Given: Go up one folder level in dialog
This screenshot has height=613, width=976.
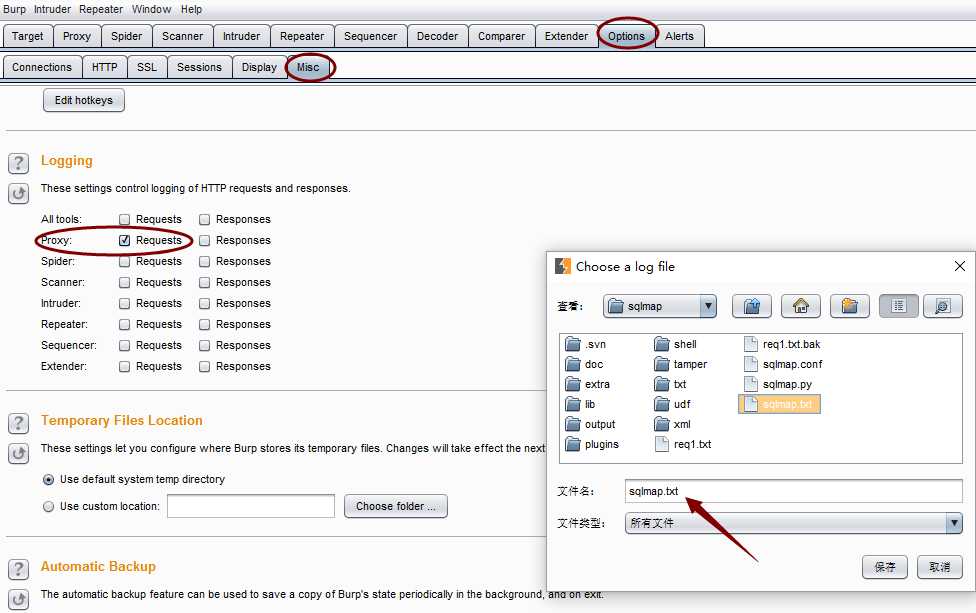Looking at the screenshot, I should coord(752,306).
